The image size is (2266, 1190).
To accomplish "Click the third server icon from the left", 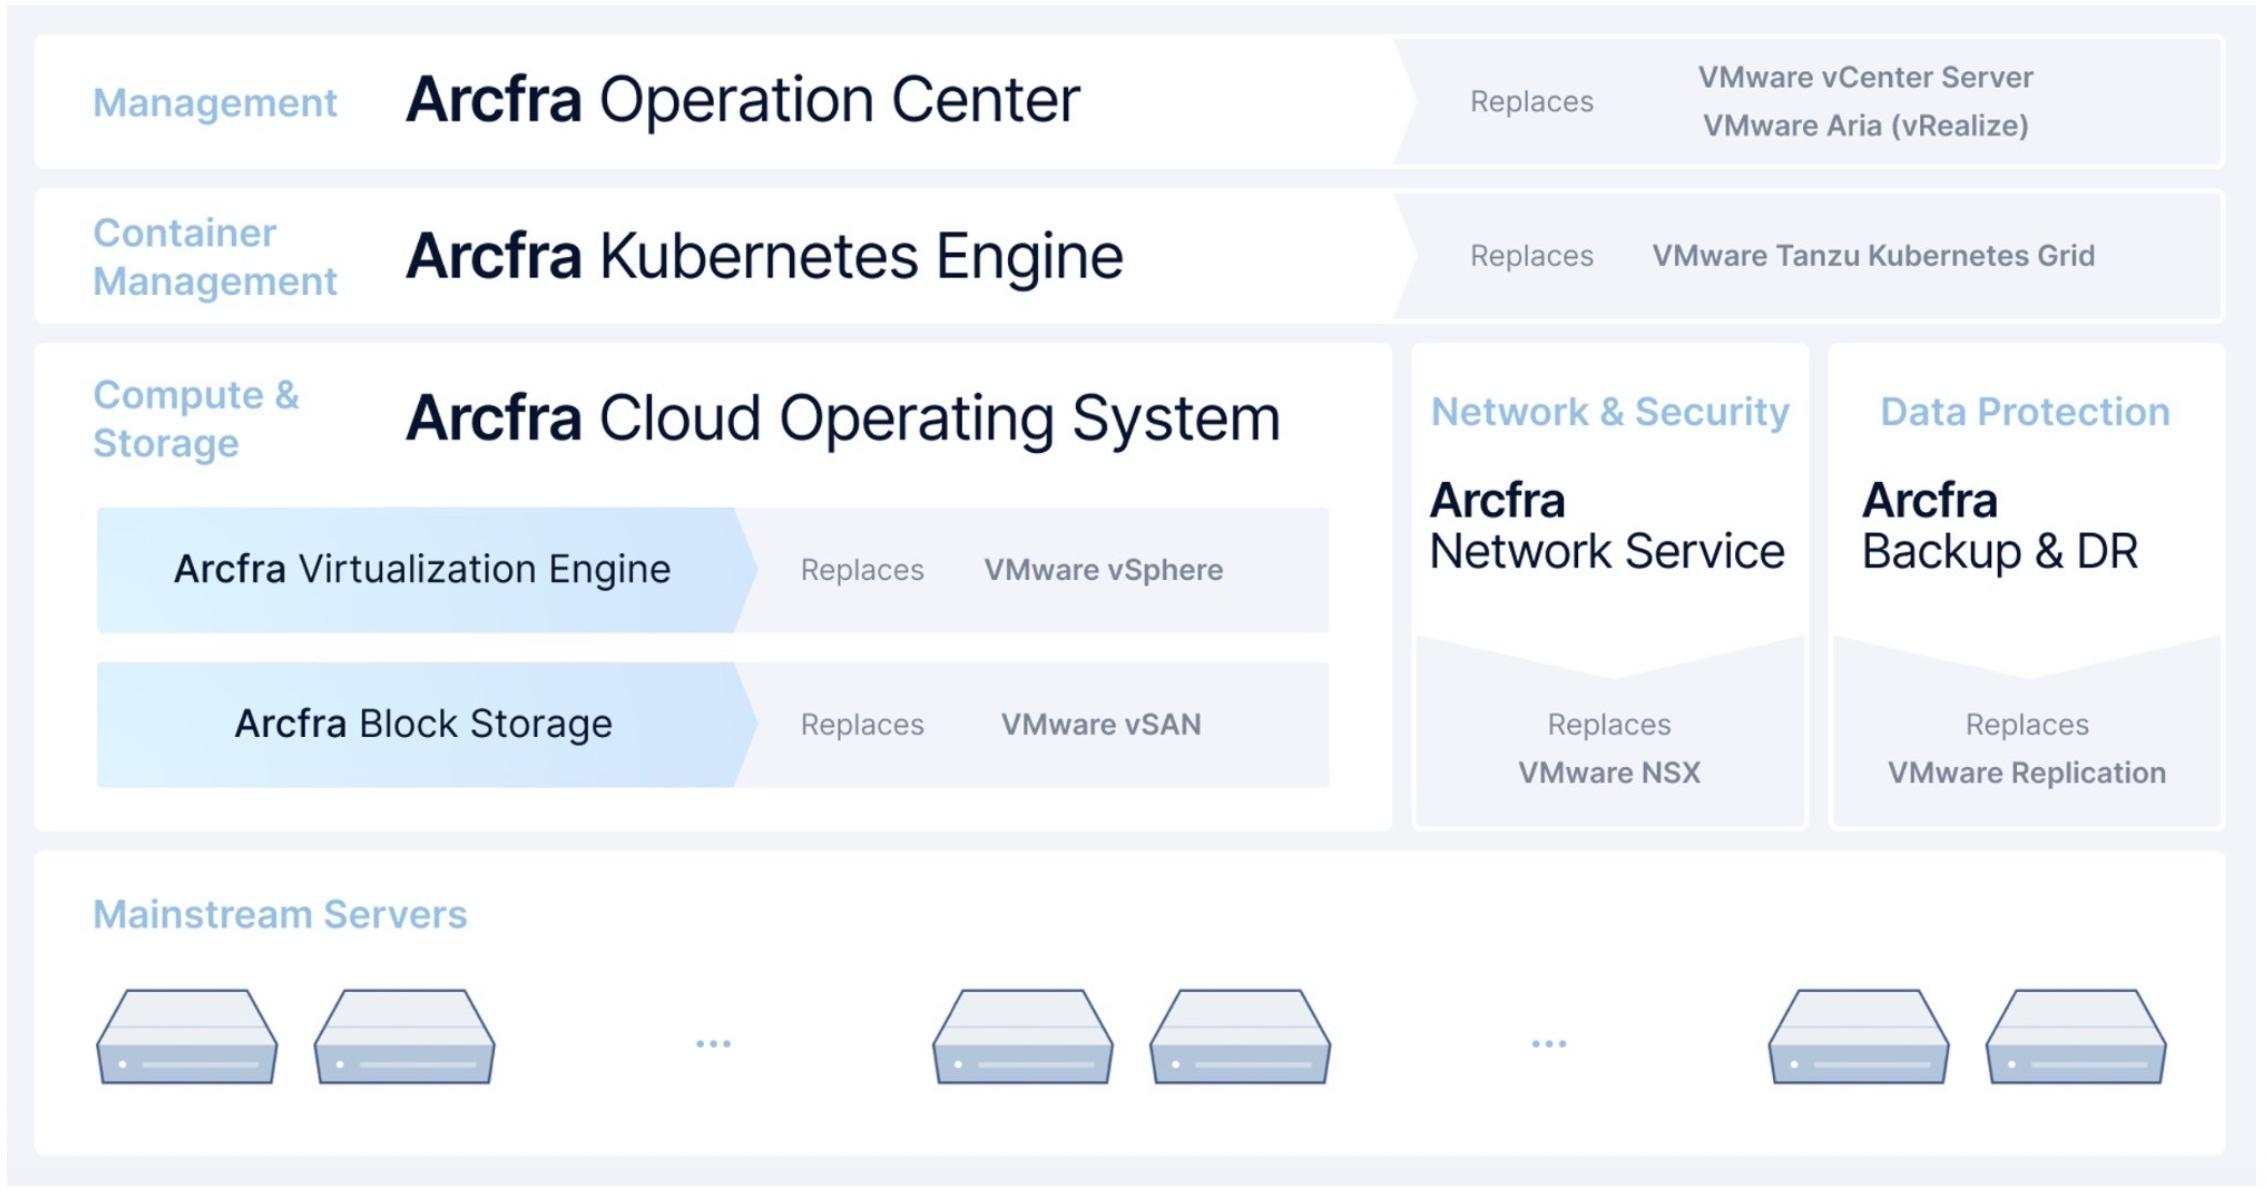I will pos(1023,1037).
